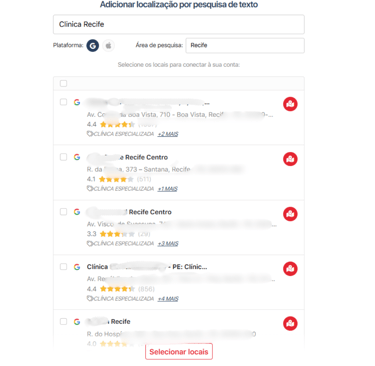Open red map icon for 3.3-rated result

pos(290,214)
